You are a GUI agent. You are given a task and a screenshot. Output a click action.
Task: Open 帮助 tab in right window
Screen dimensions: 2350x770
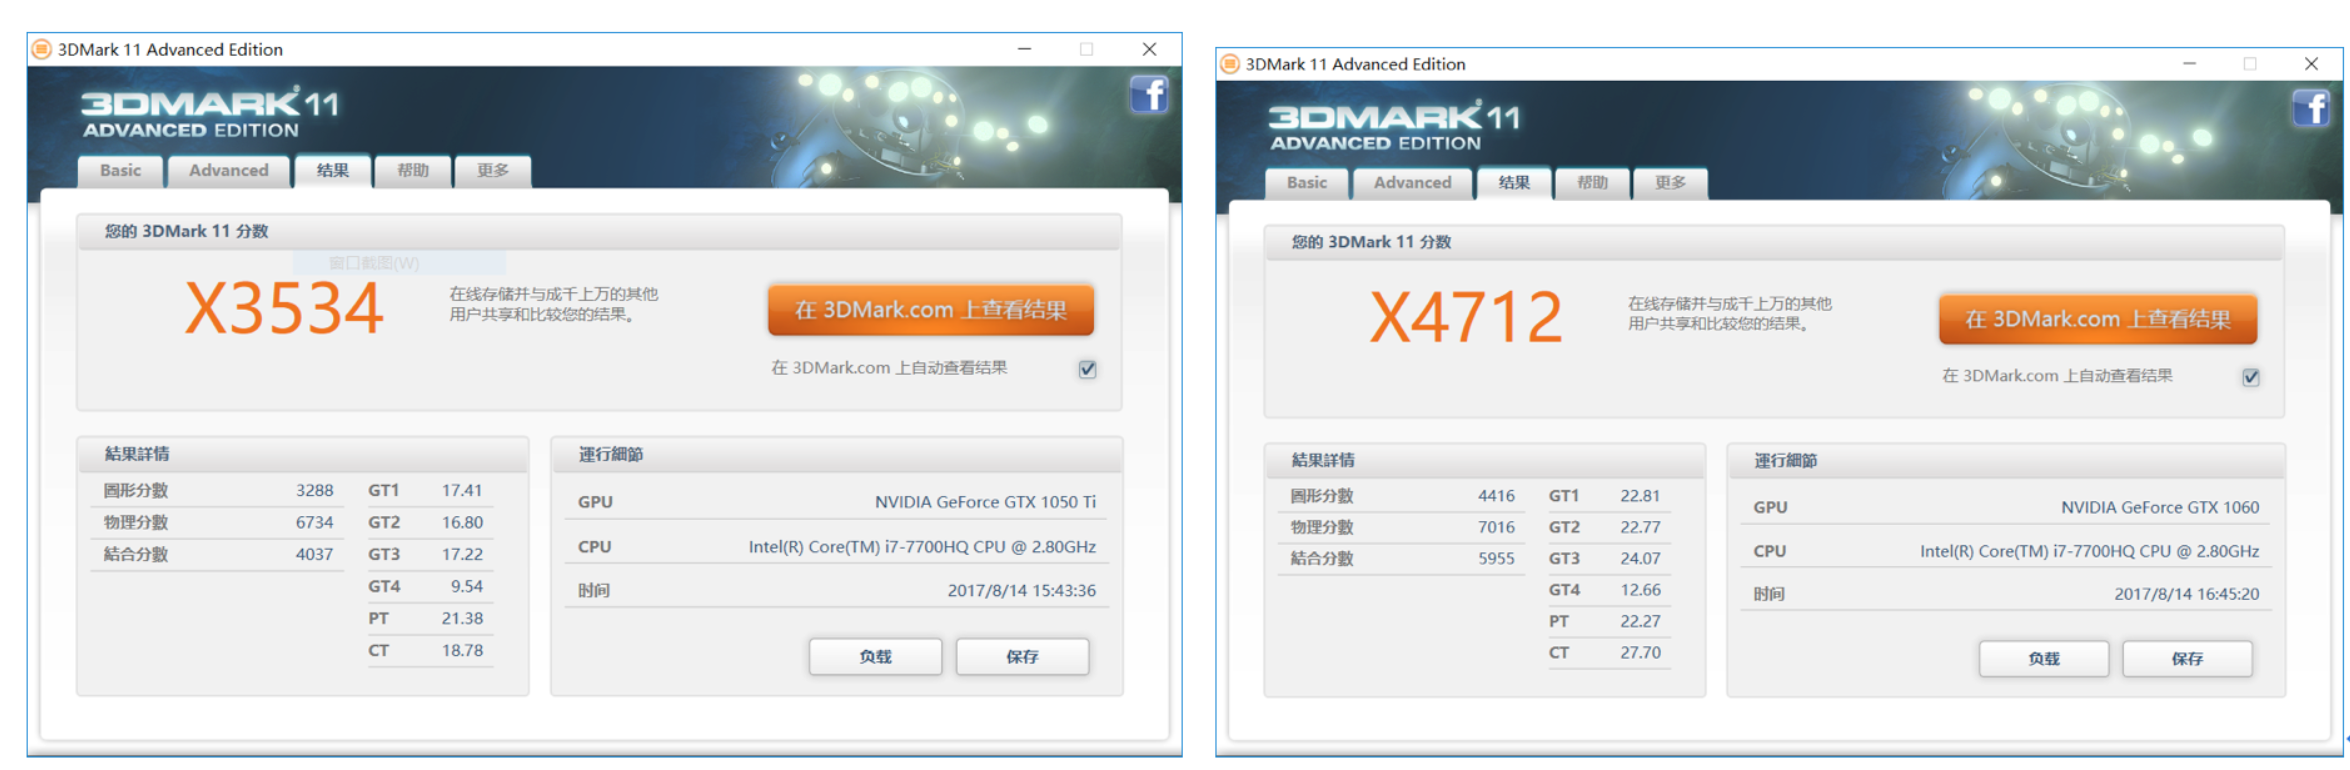tap(1592, 183)
